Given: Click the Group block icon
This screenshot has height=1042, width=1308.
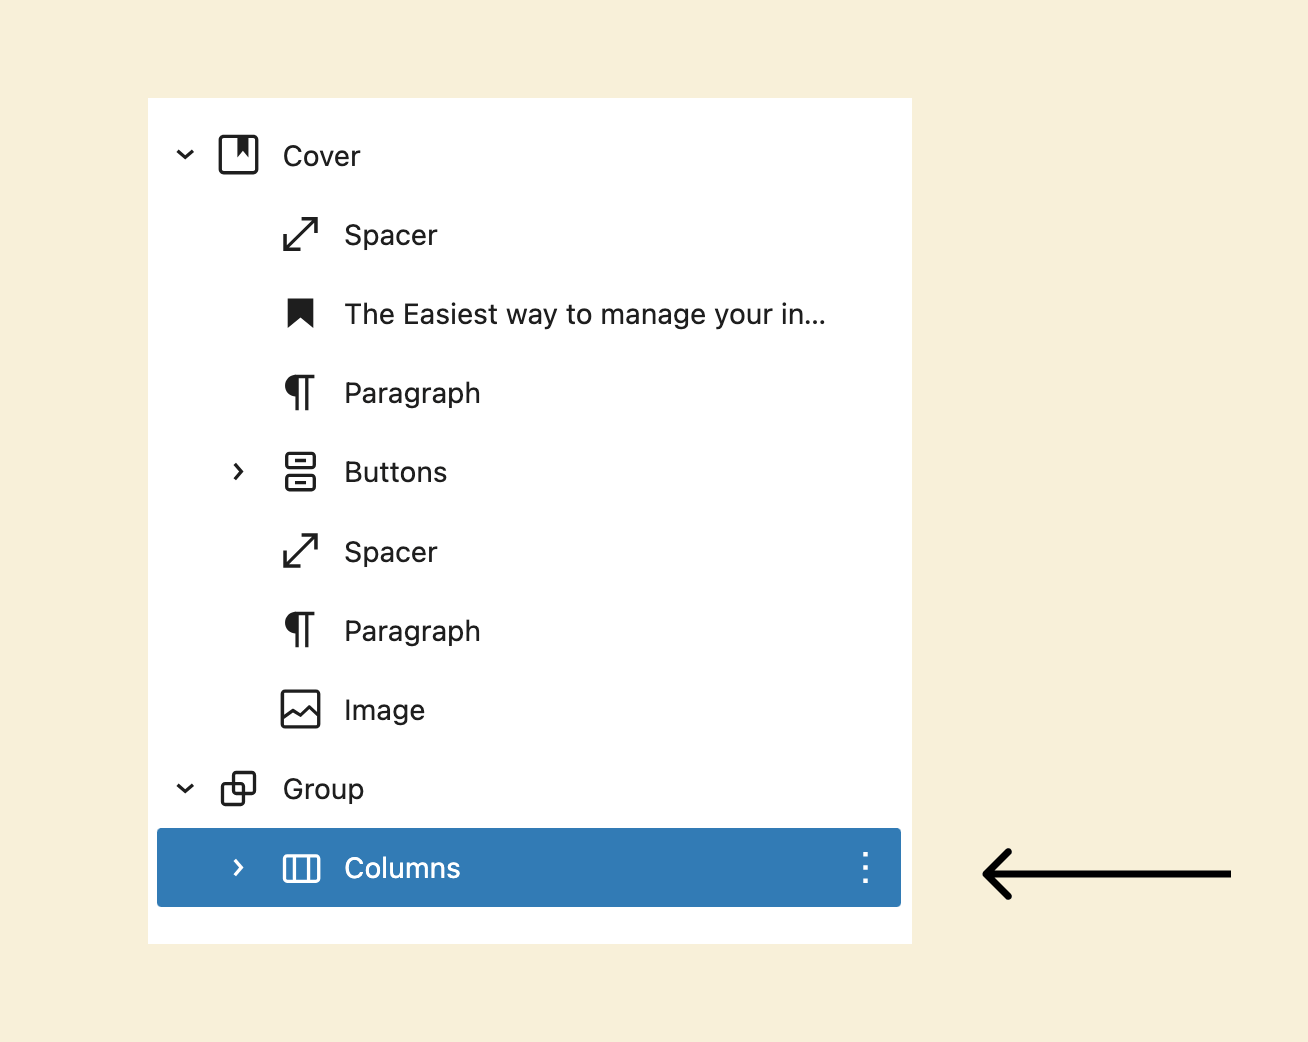Looking at the screenshot, I should 238,788.
